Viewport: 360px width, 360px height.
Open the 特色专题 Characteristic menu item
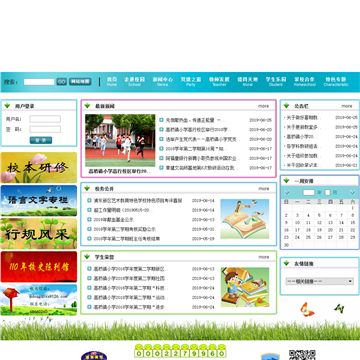pos(336,82)
